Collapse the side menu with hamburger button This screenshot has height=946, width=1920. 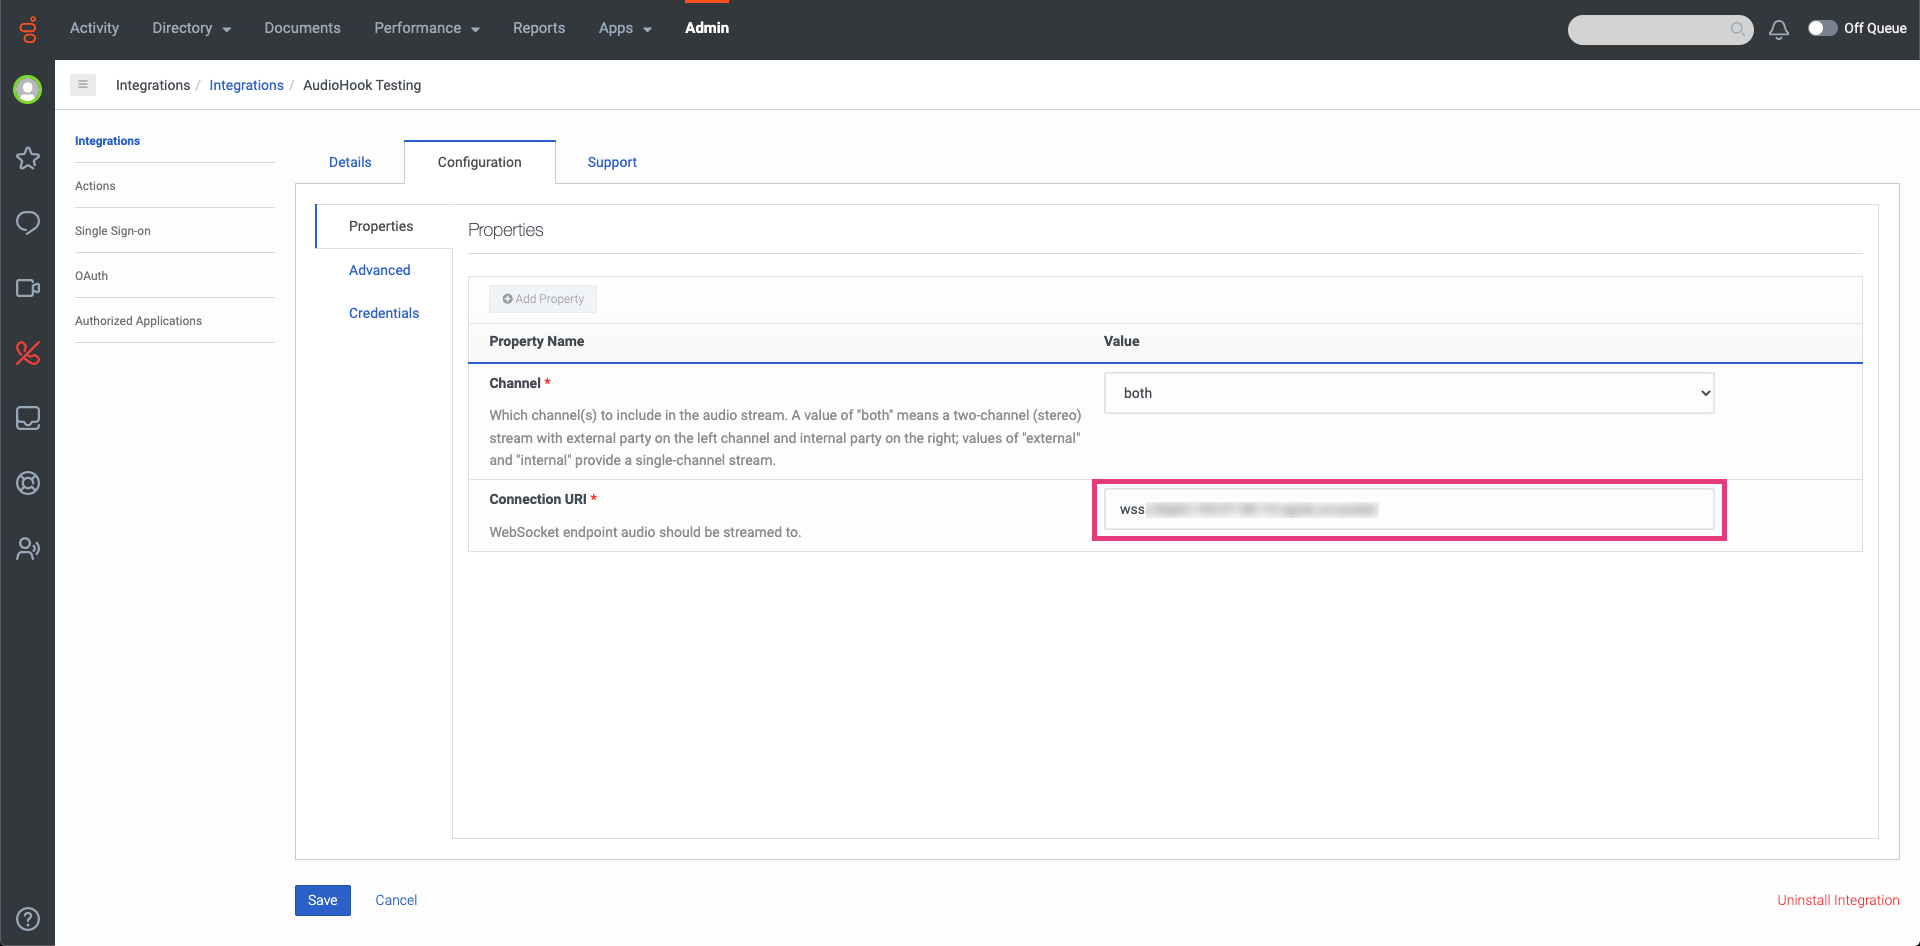pos(83,85)
